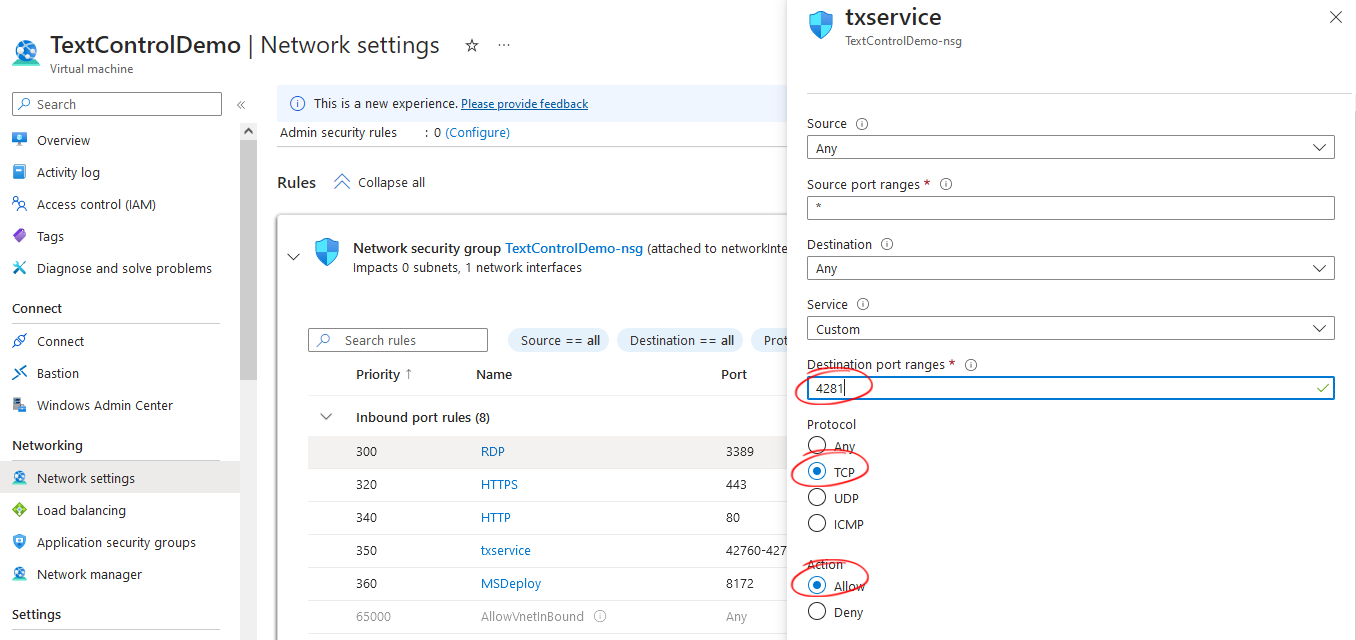1356x640 pixels.
Task: Collapse the Network security group section chevron
Action: [293, 257]
